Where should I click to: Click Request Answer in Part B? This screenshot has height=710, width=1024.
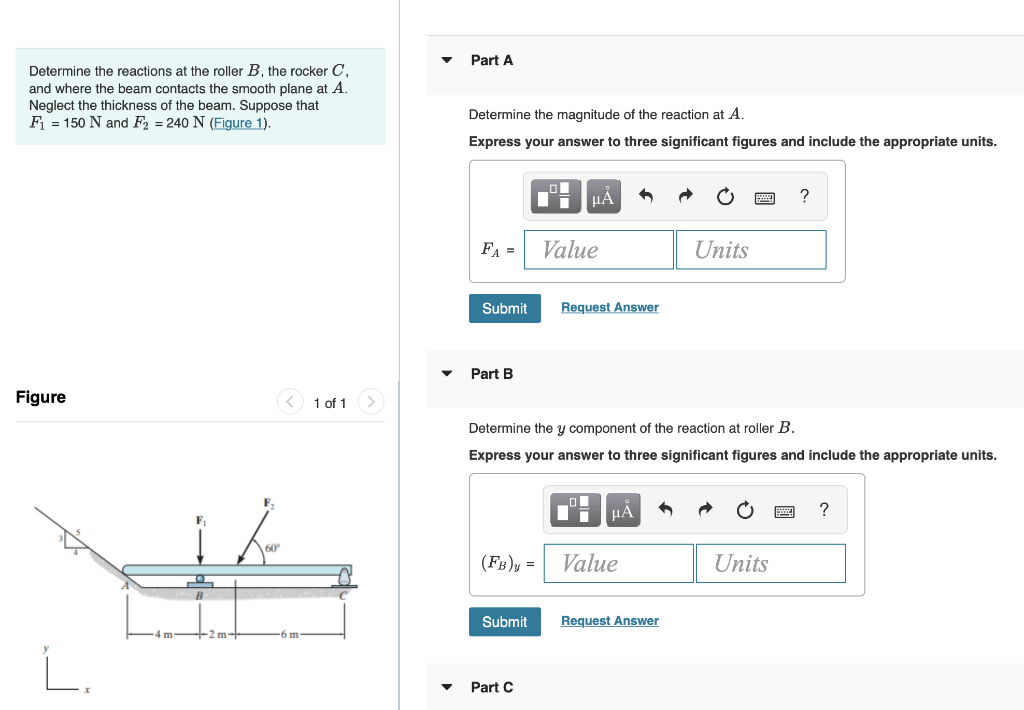point(609,621)
